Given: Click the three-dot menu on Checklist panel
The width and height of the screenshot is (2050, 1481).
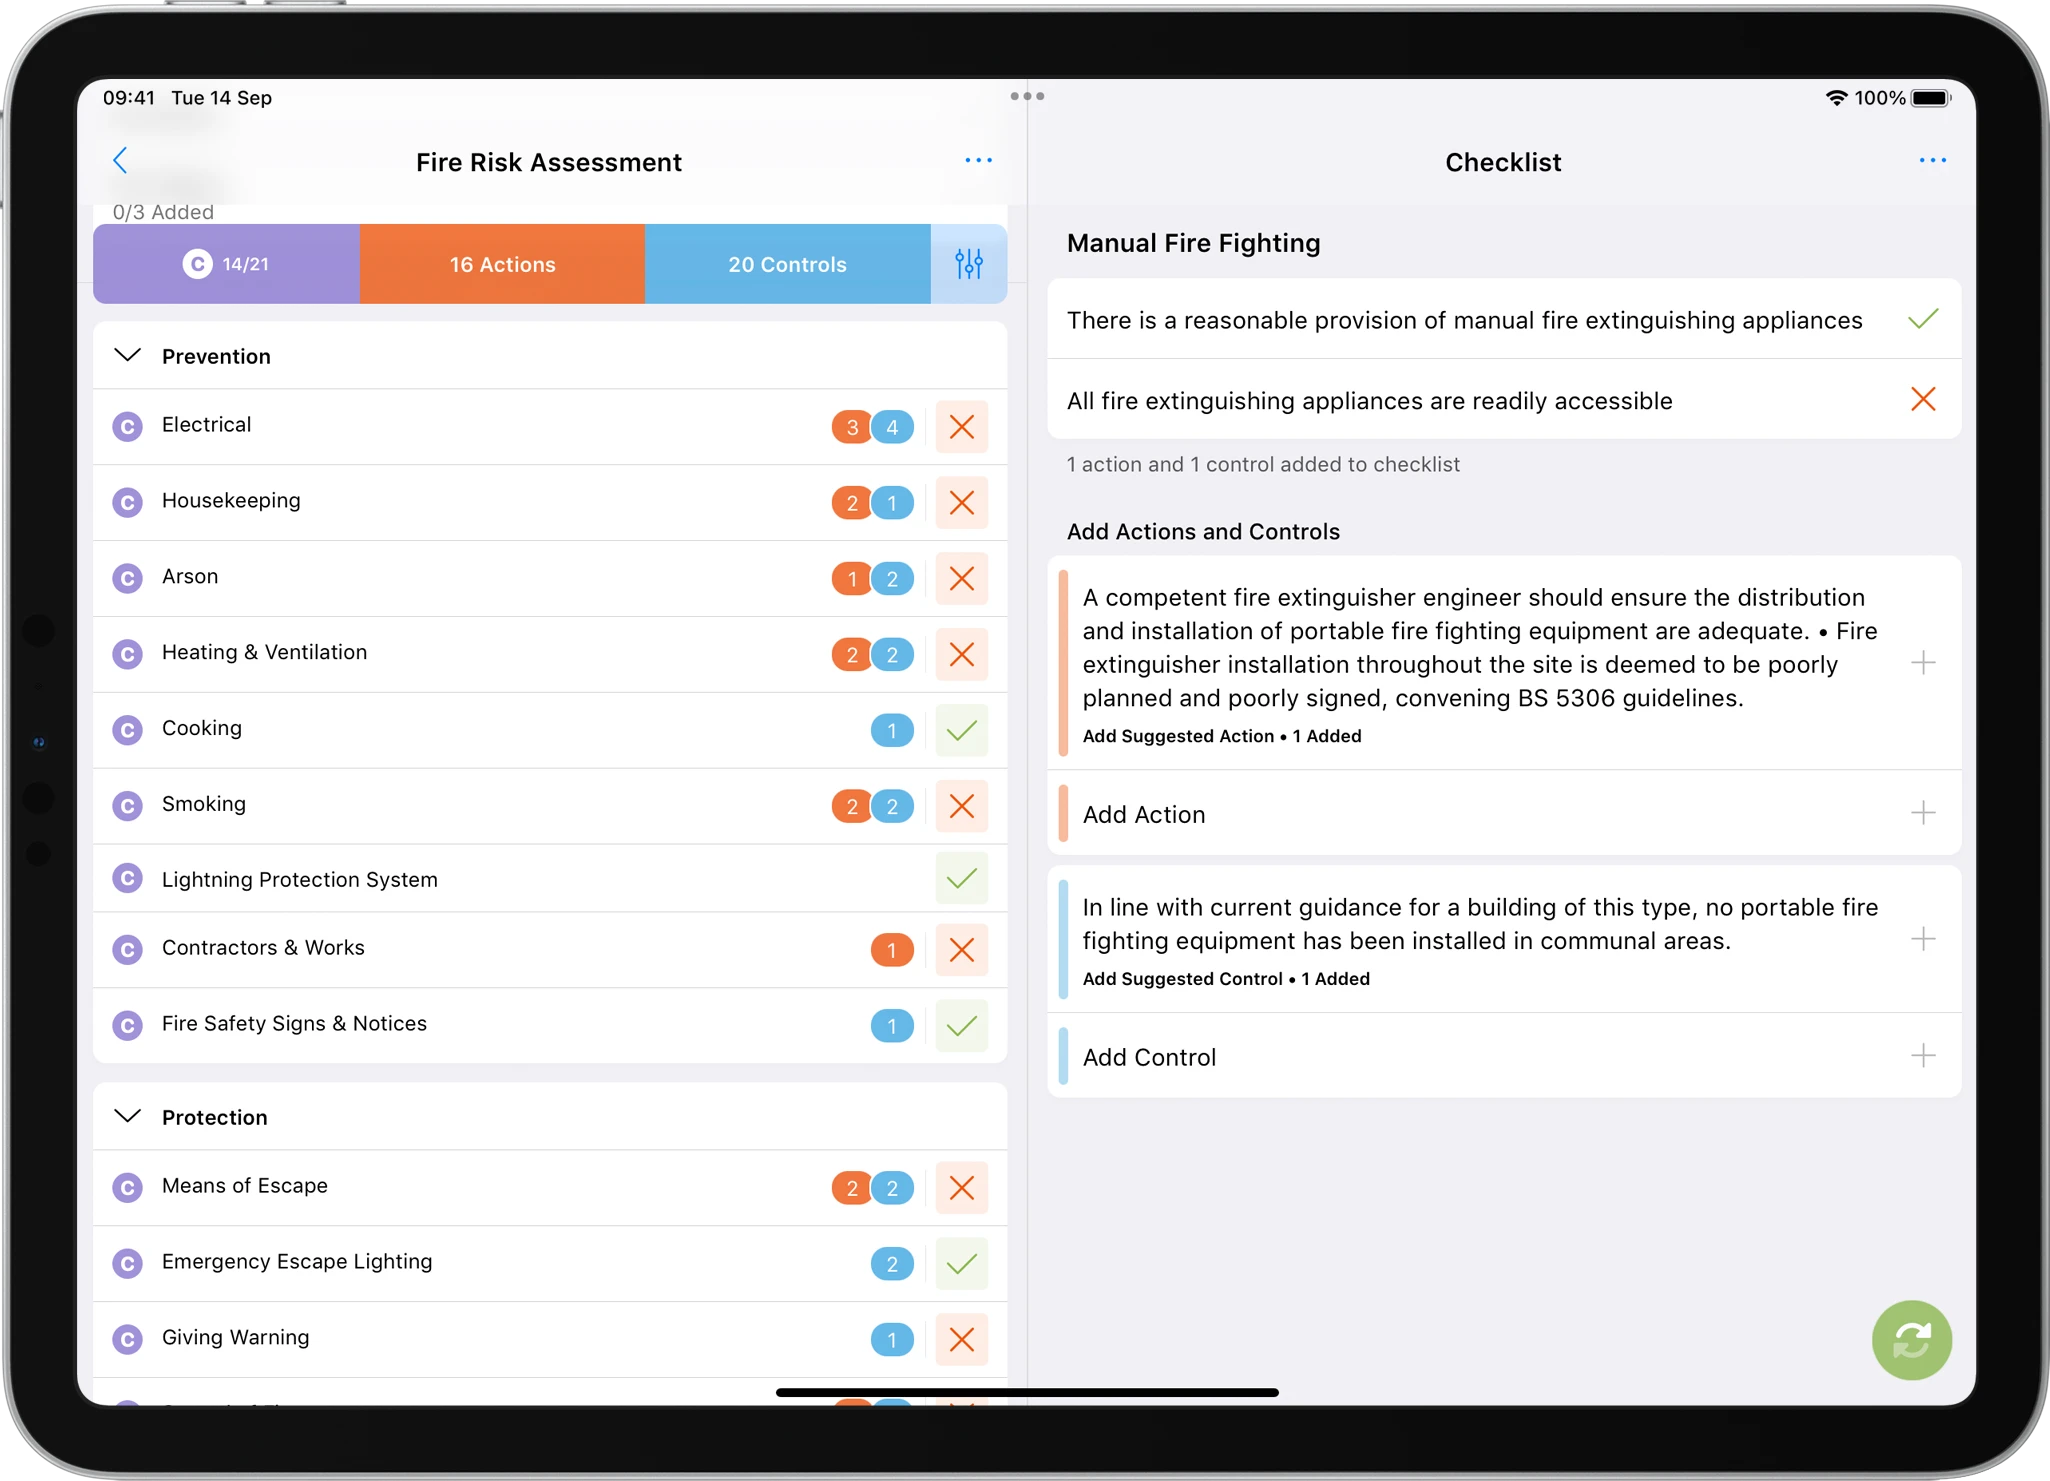Looking at the screenshot, I should (x=1934, y=161).
